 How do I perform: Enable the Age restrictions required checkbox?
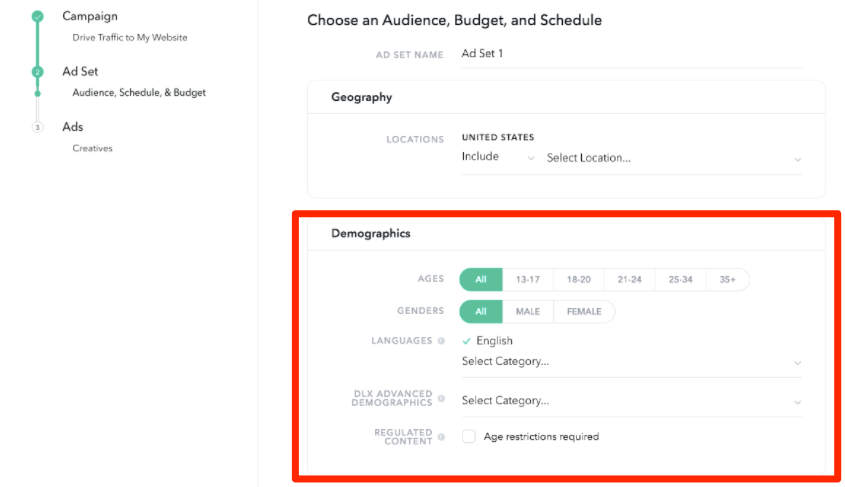469,437
